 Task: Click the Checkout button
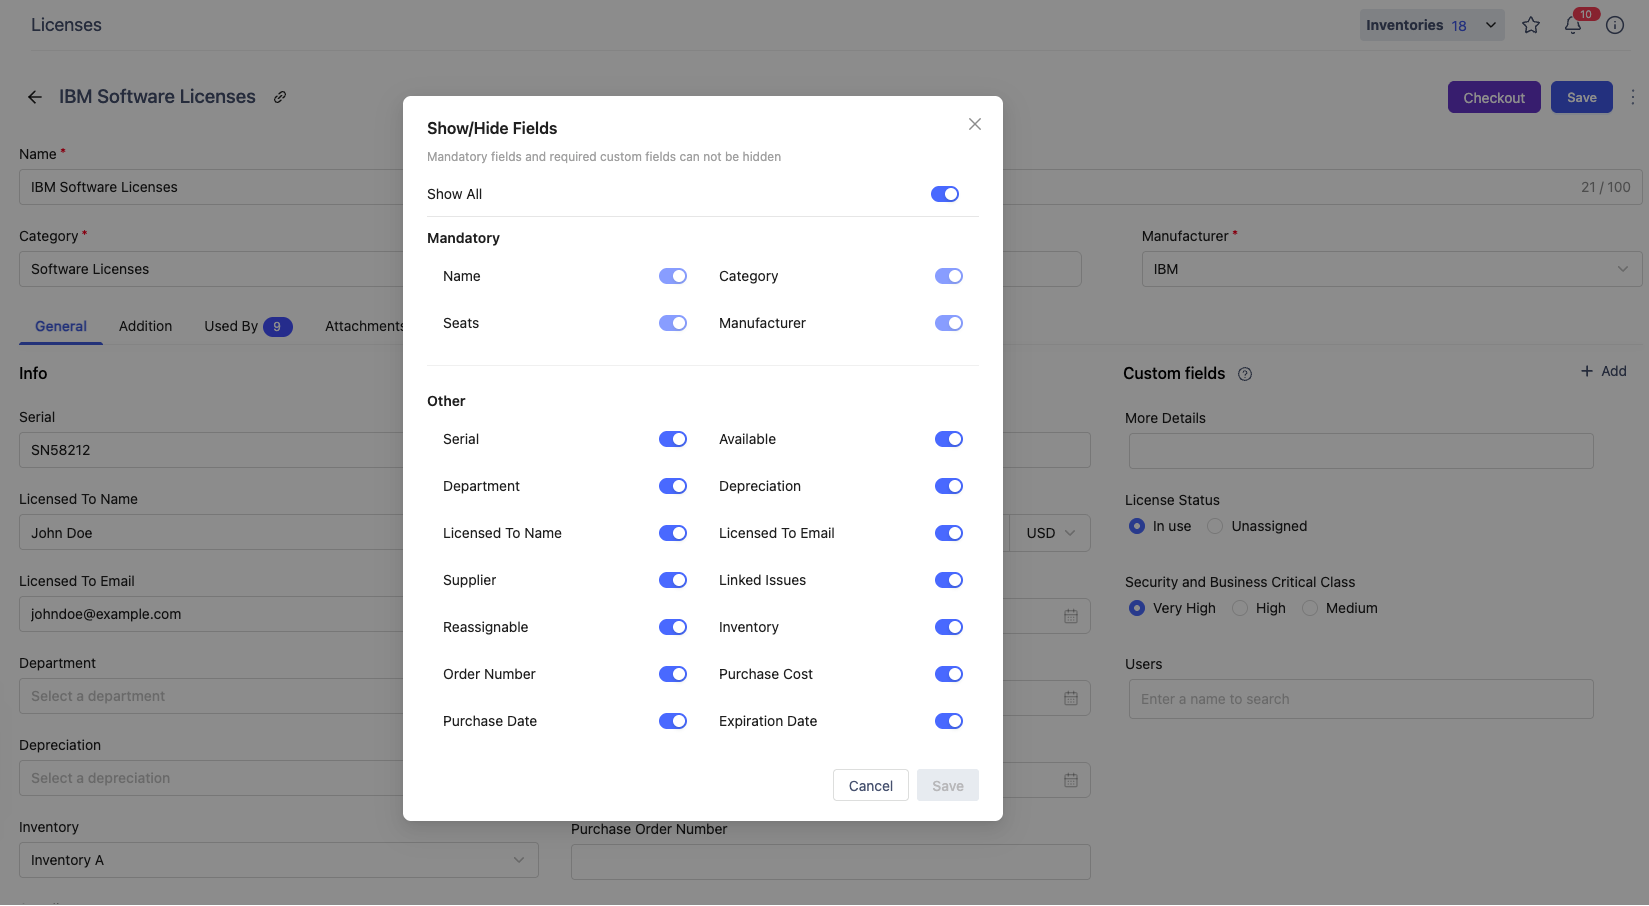point(1493,97)
